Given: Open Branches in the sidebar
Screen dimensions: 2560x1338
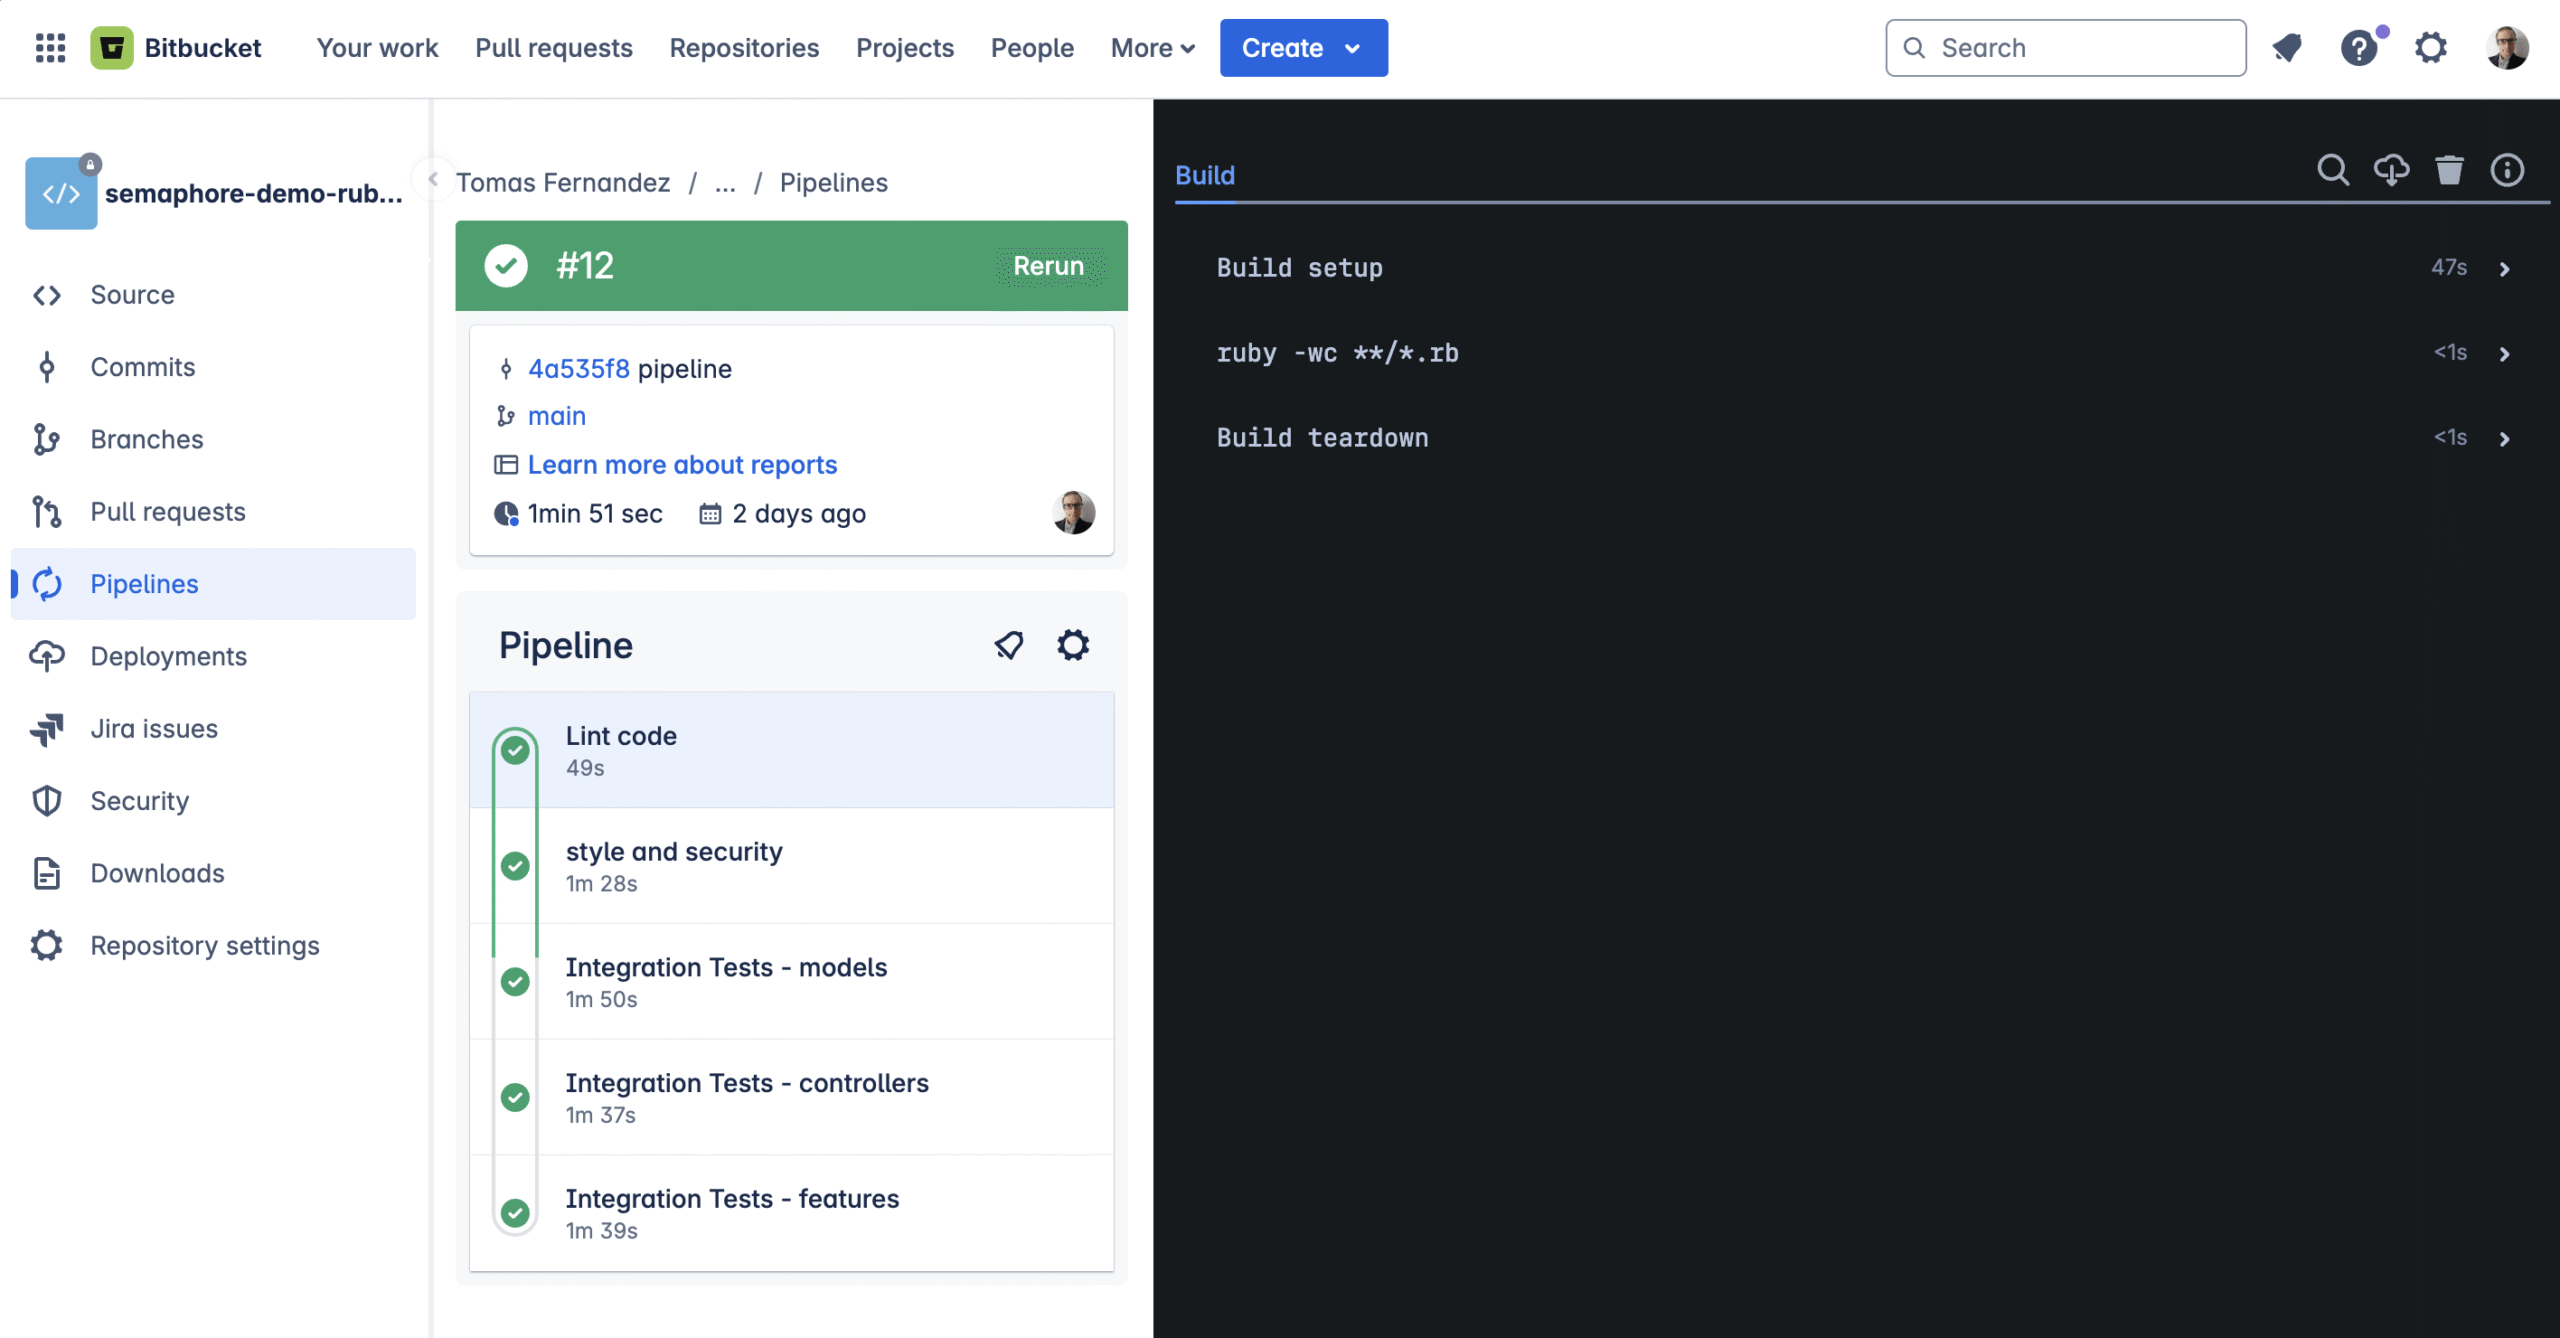Looking at the screenshot, I should (213, 439).
